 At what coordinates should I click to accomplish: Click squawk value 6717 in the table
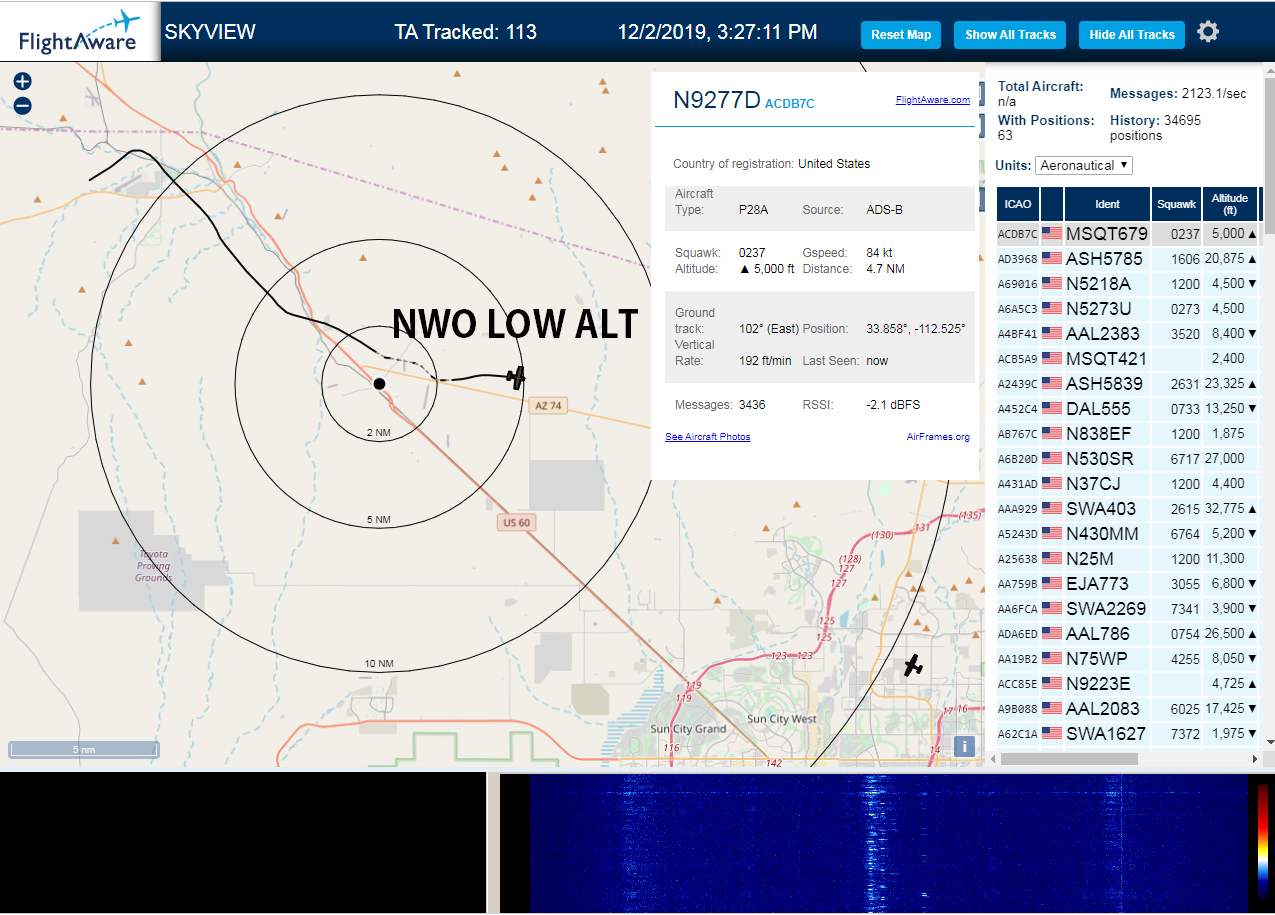1185,459
